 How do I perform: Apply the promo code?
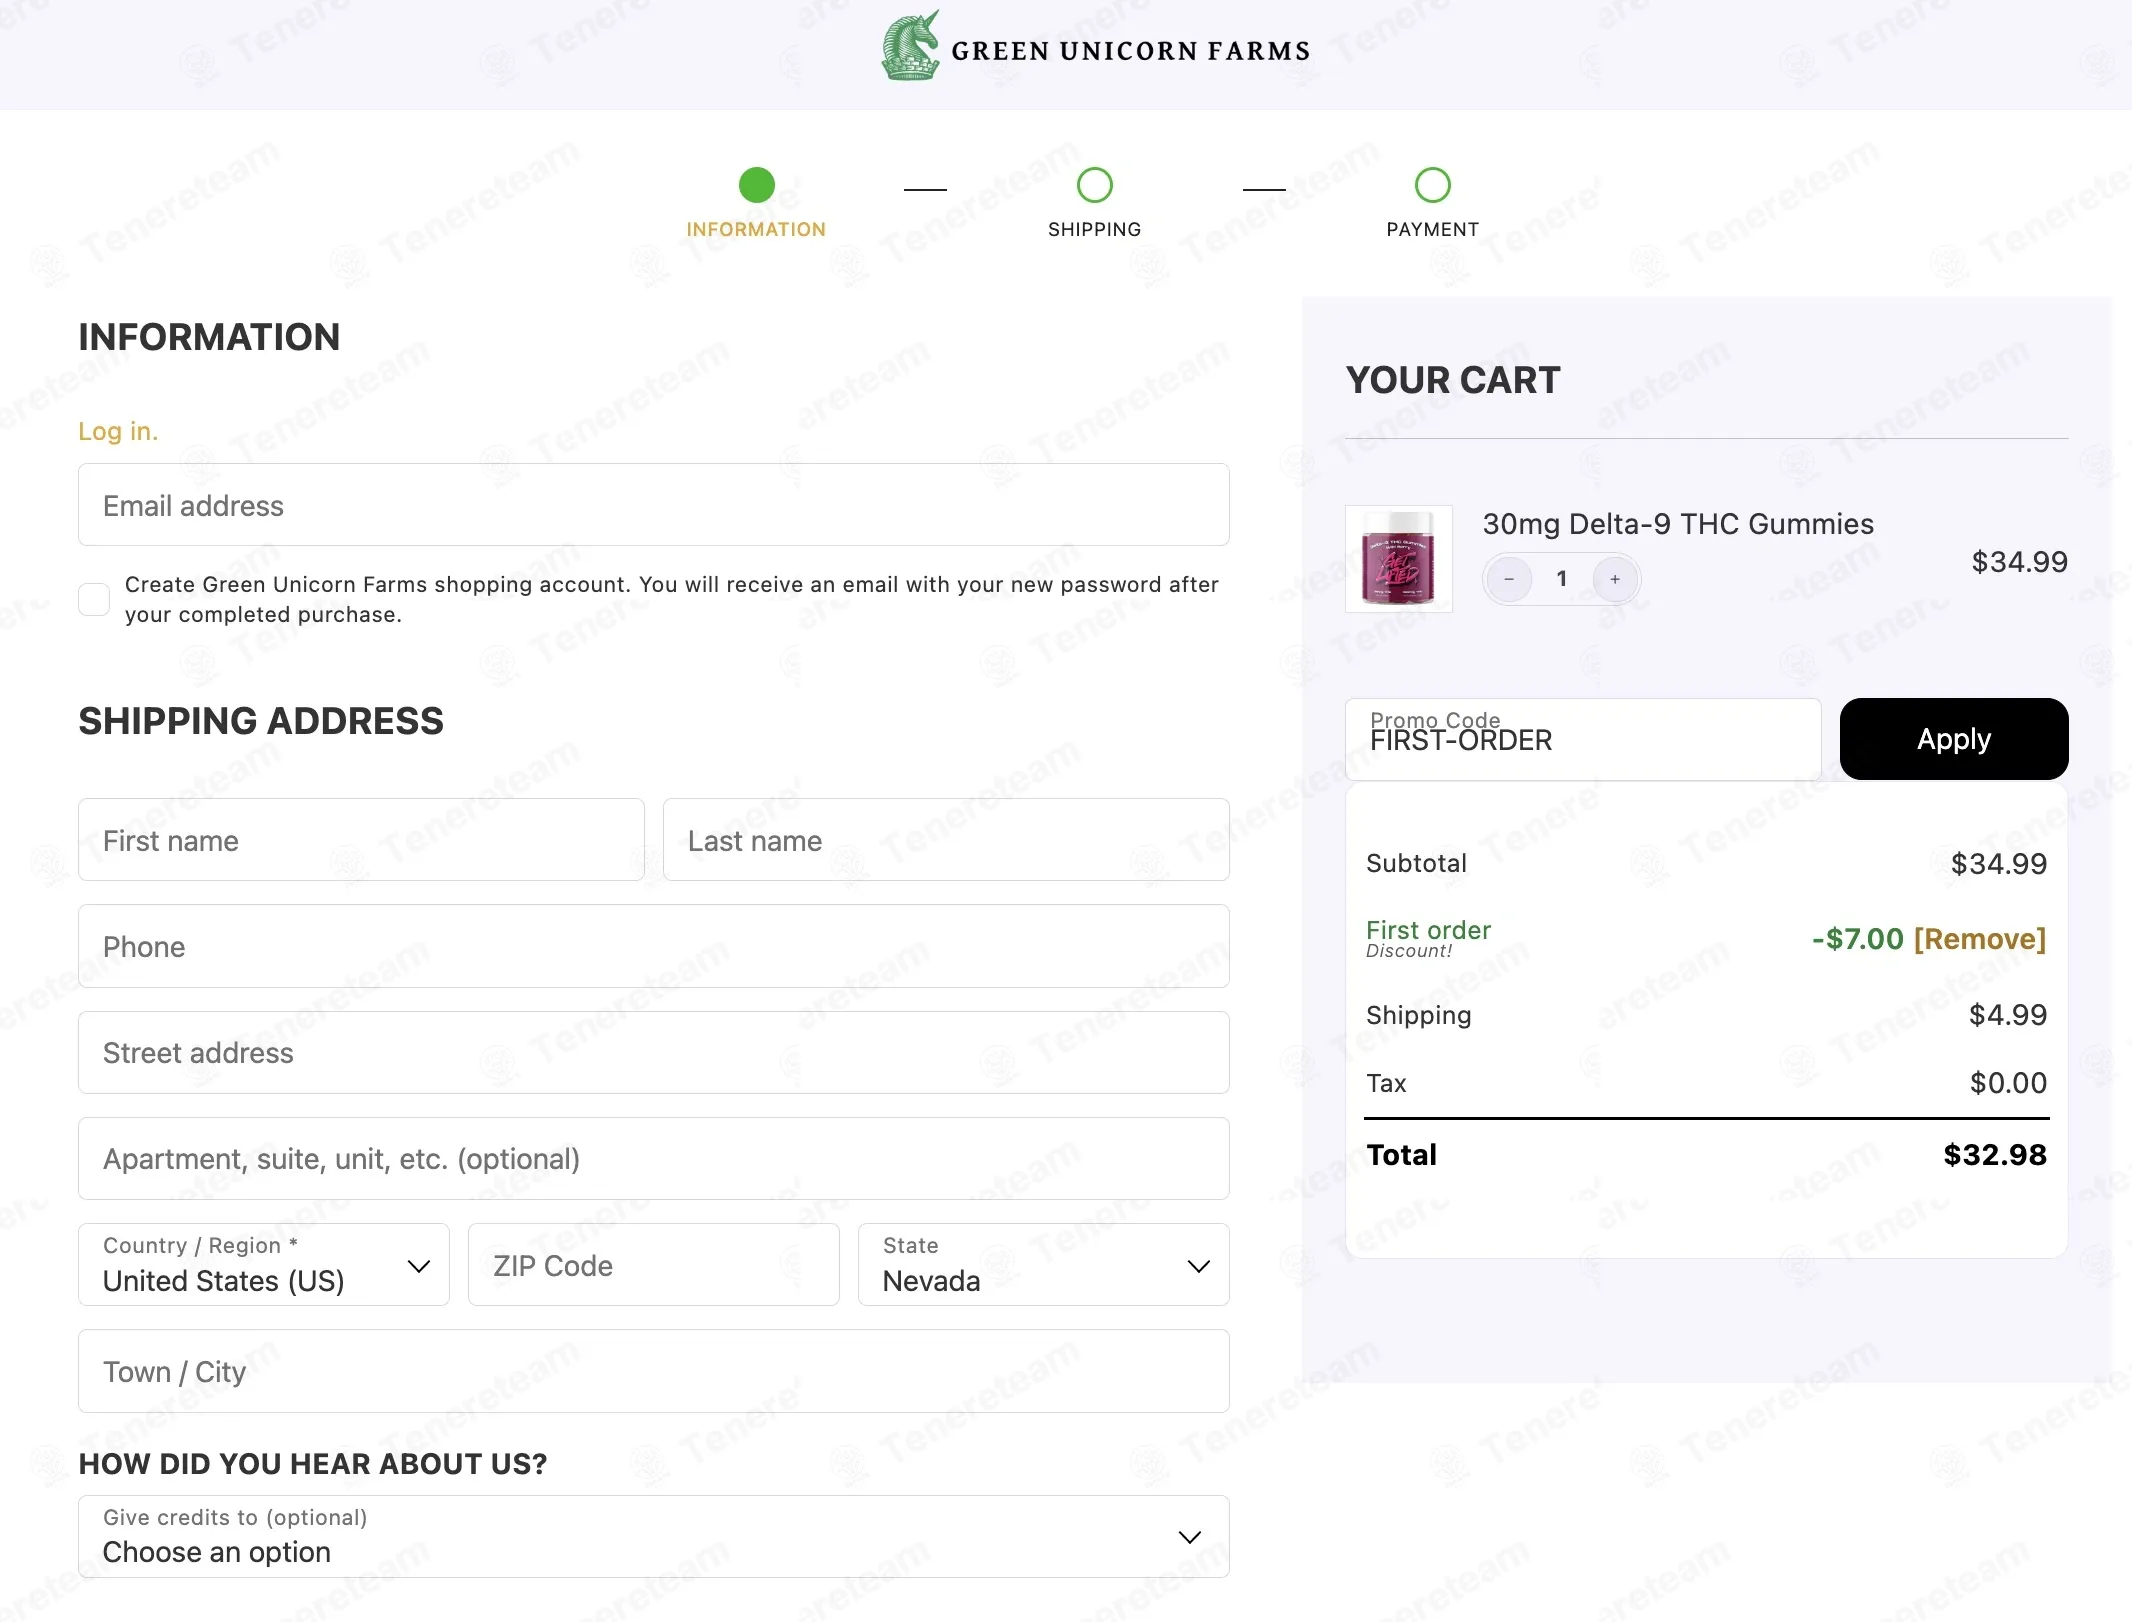1953,739
